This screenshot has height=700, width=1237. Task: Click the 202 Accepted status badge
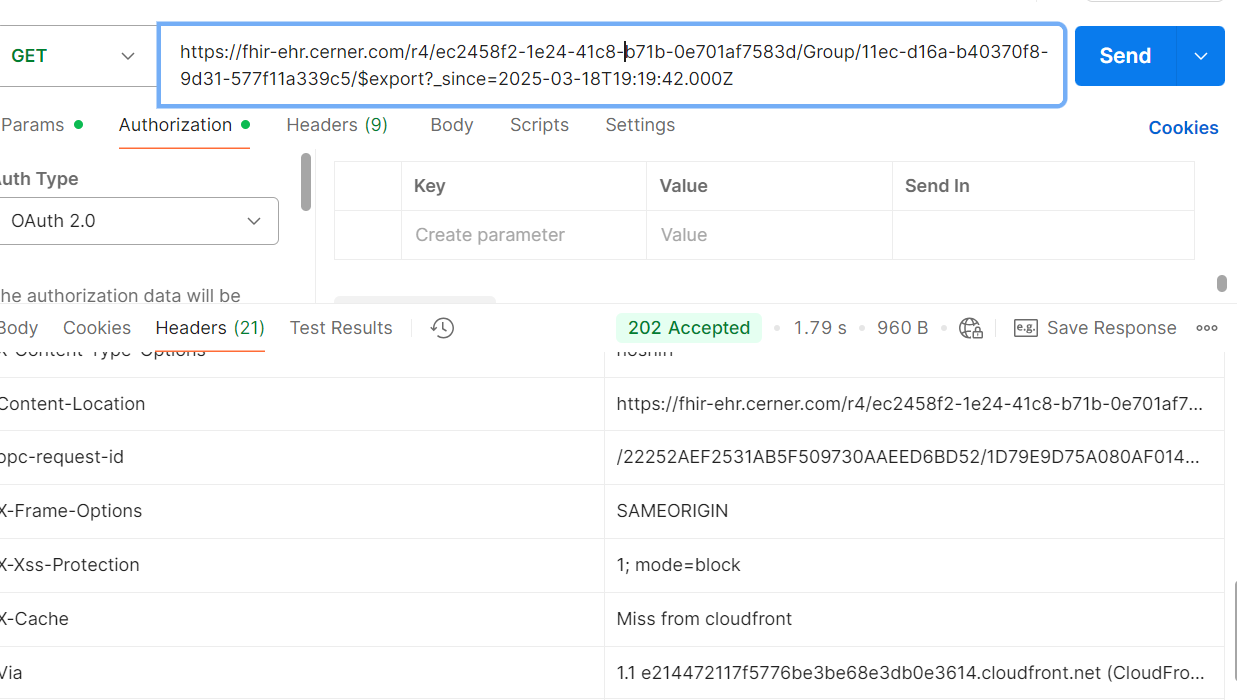[x=688, y=328]
